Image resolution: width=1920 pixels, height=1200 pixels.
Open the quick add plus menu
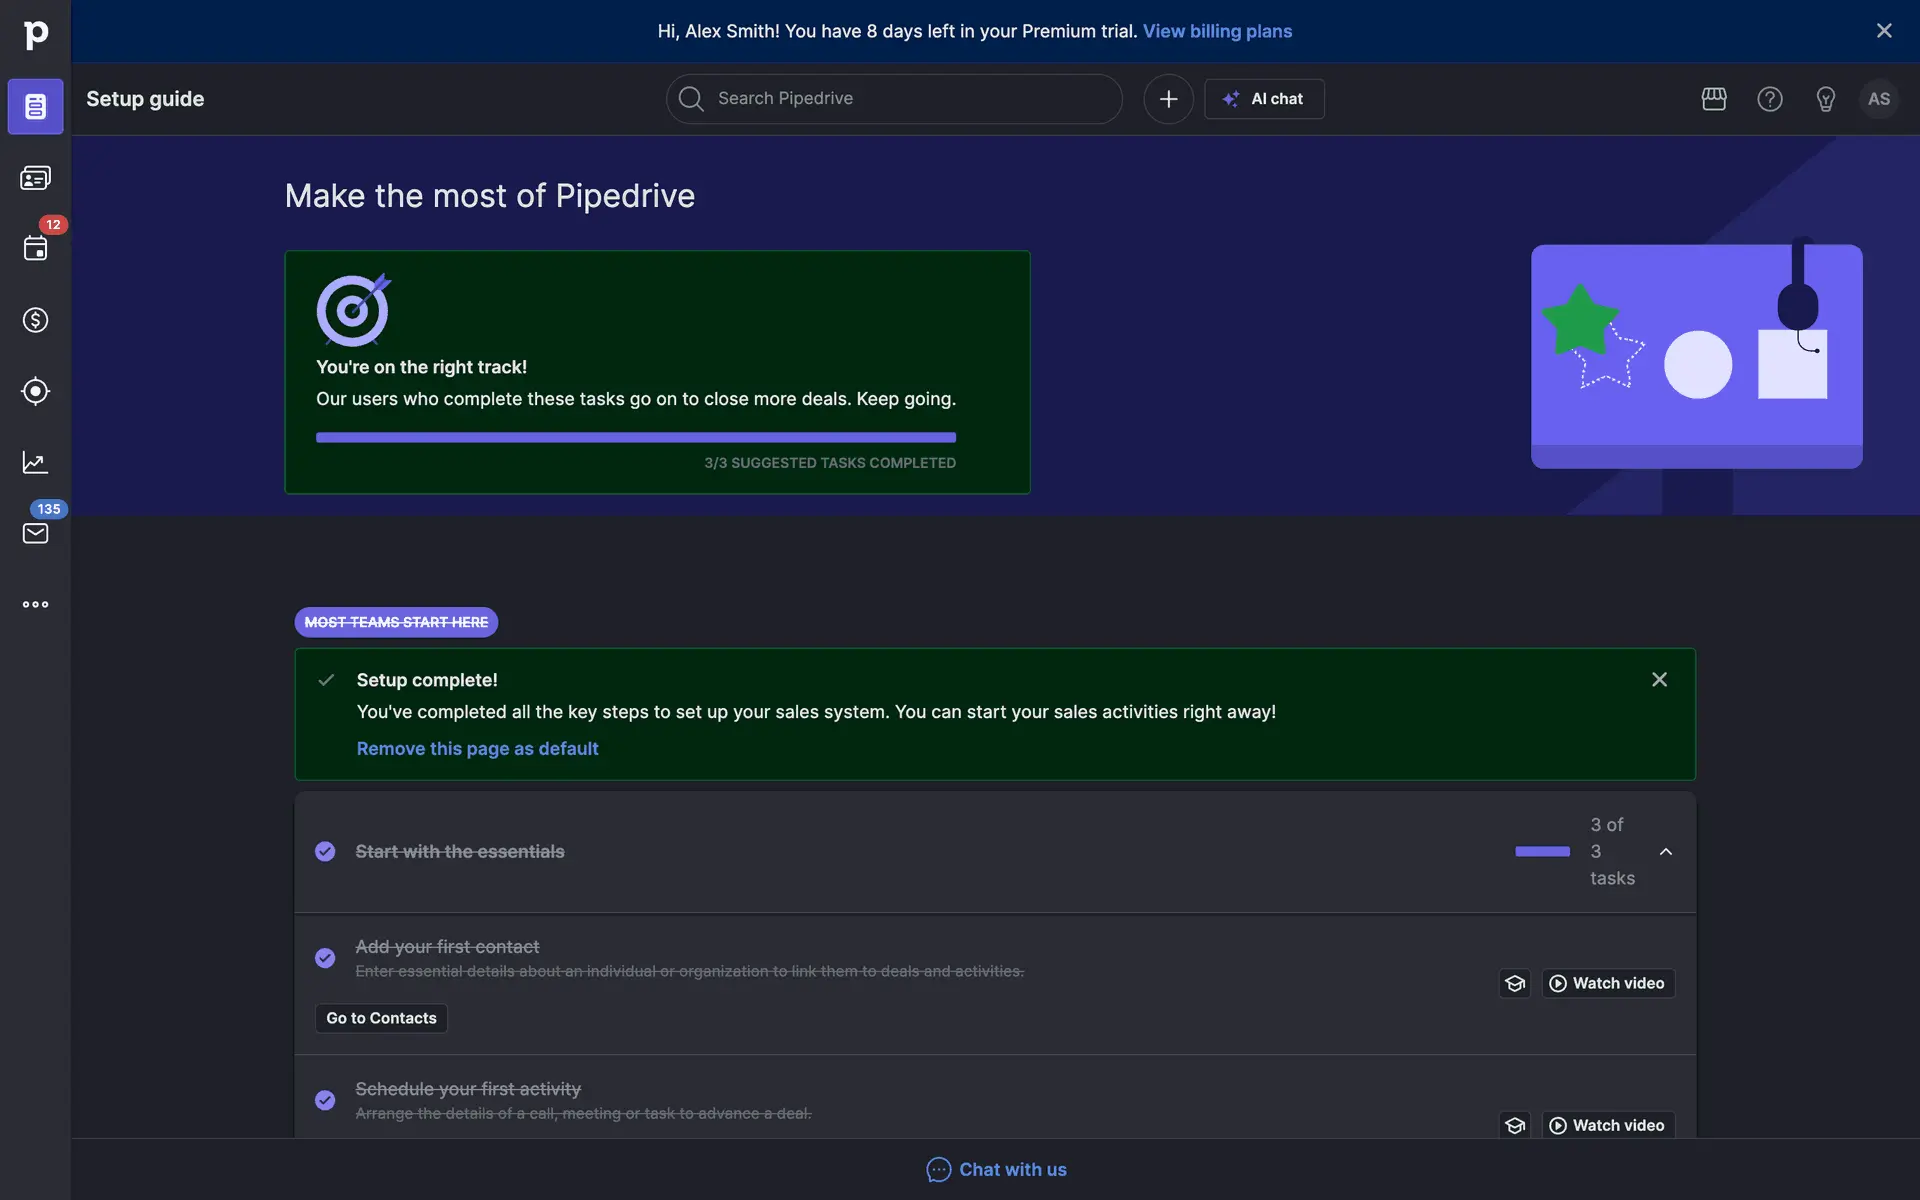click(1168, 99)
